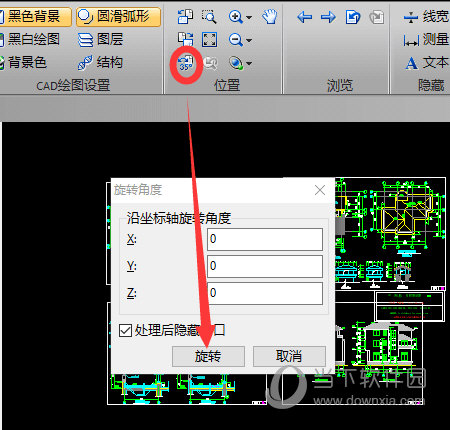Image resolution: width=450 pixels, height=430 pixels.
Task: Expand the globe view dropdown arrow
Action: (x=249, y=63)
